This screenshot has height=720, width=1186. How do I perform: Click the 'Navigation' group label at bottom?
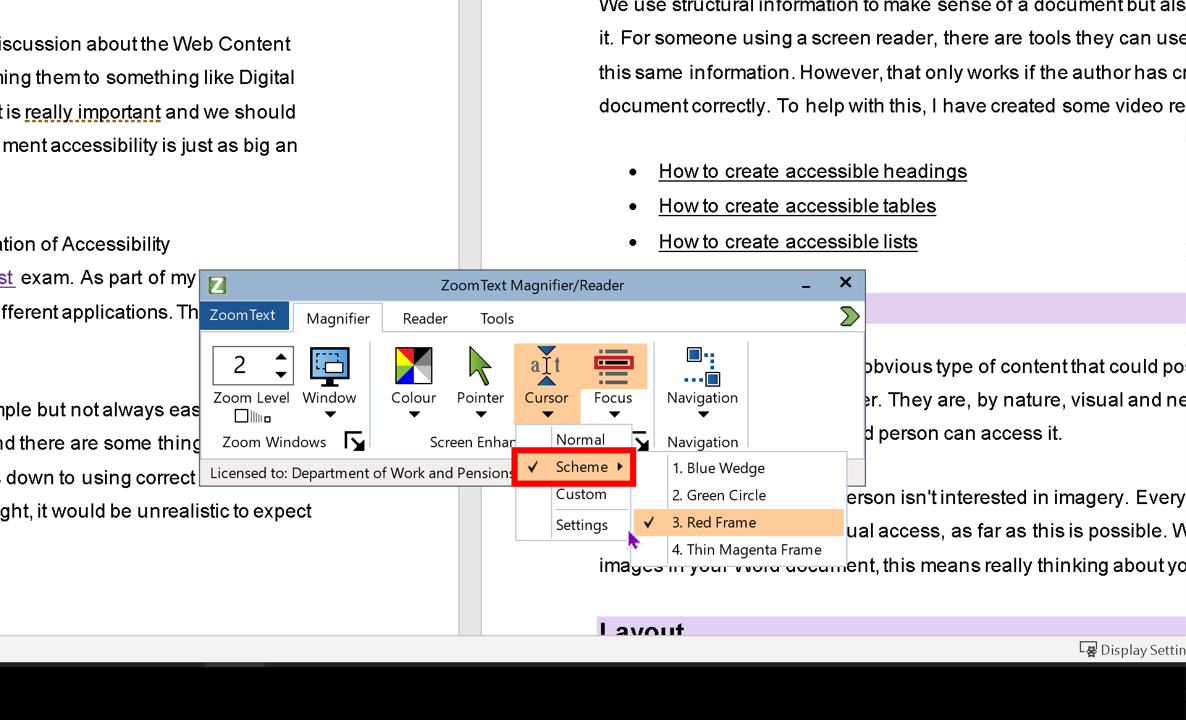click(x=703, y=442)
